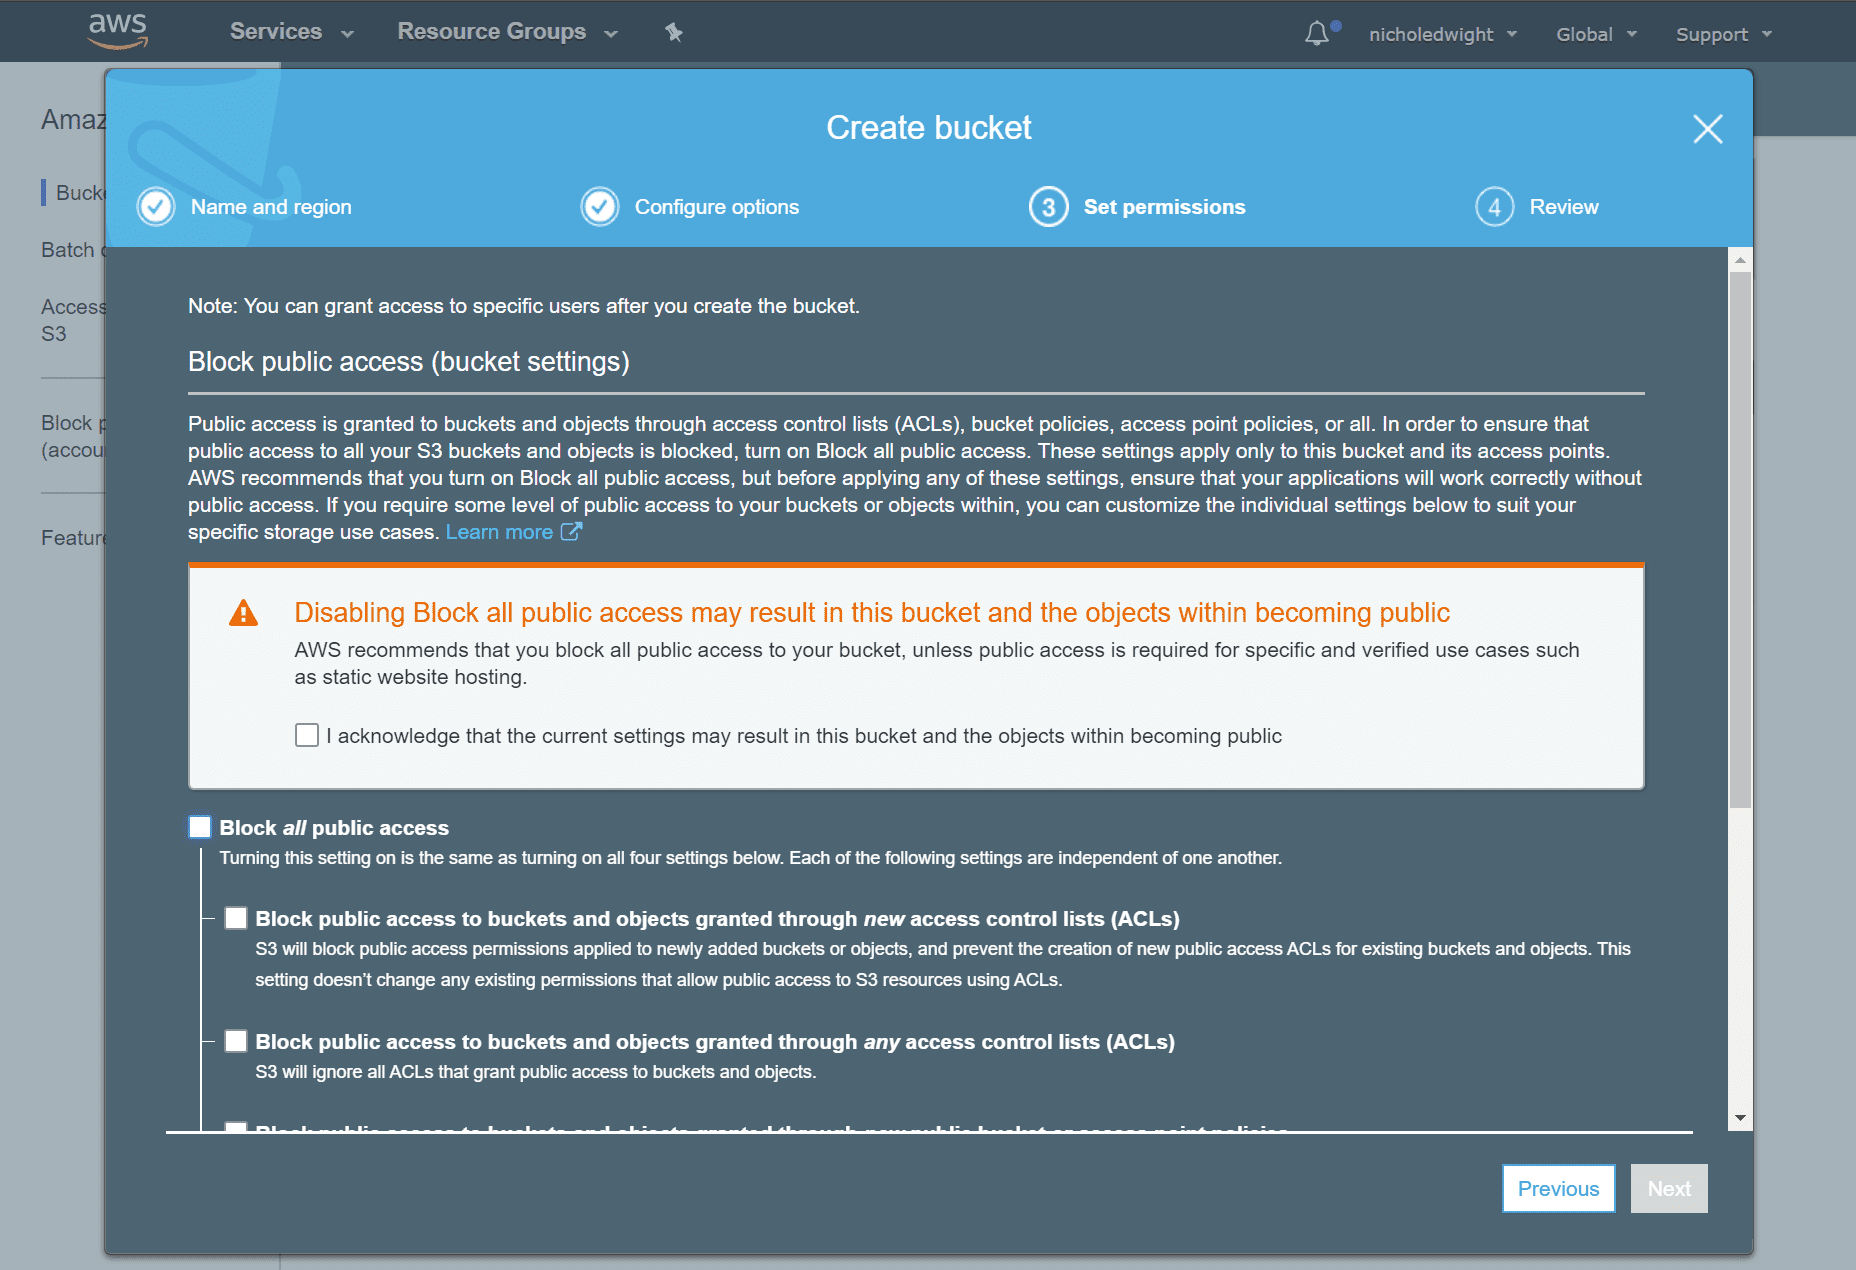Enable Block all public access checkbox
The height and width of the screenshot is (1270, 1856).
click(200, 827)
